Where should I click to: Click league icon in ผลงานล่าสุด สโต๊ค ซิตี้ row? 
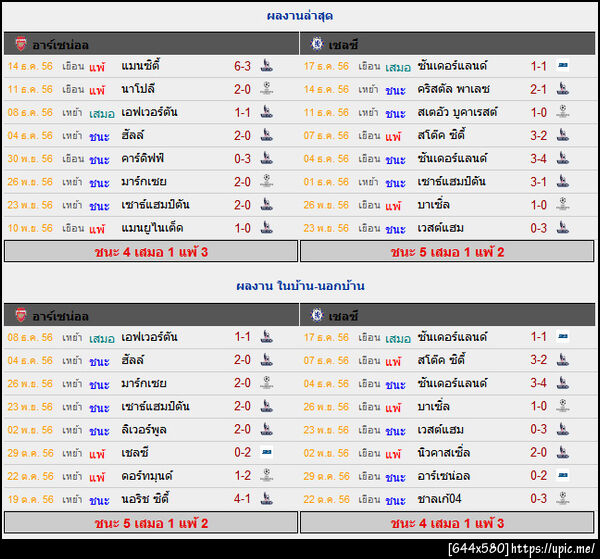pos(562,135)
